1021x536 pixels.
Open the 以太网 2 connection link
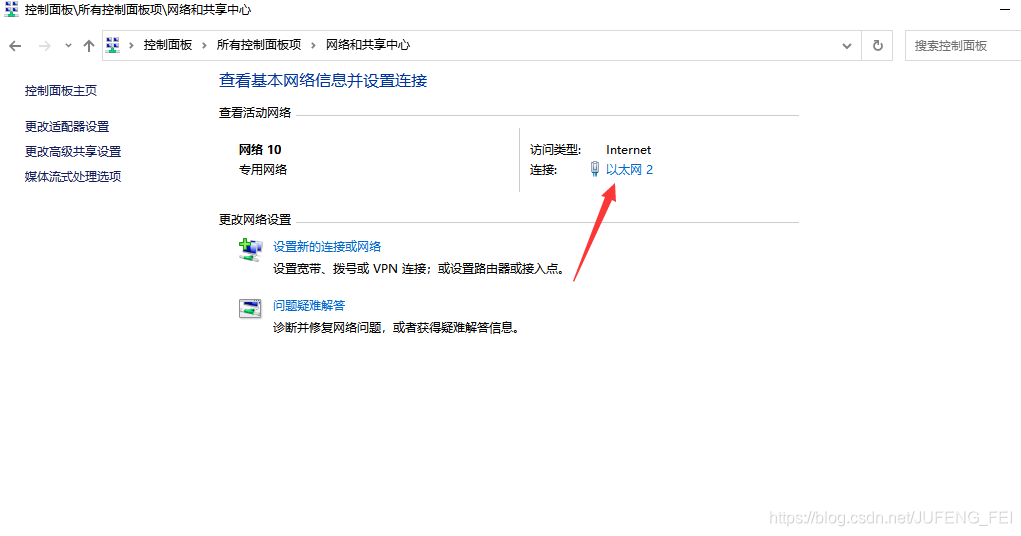coord(629,170)
